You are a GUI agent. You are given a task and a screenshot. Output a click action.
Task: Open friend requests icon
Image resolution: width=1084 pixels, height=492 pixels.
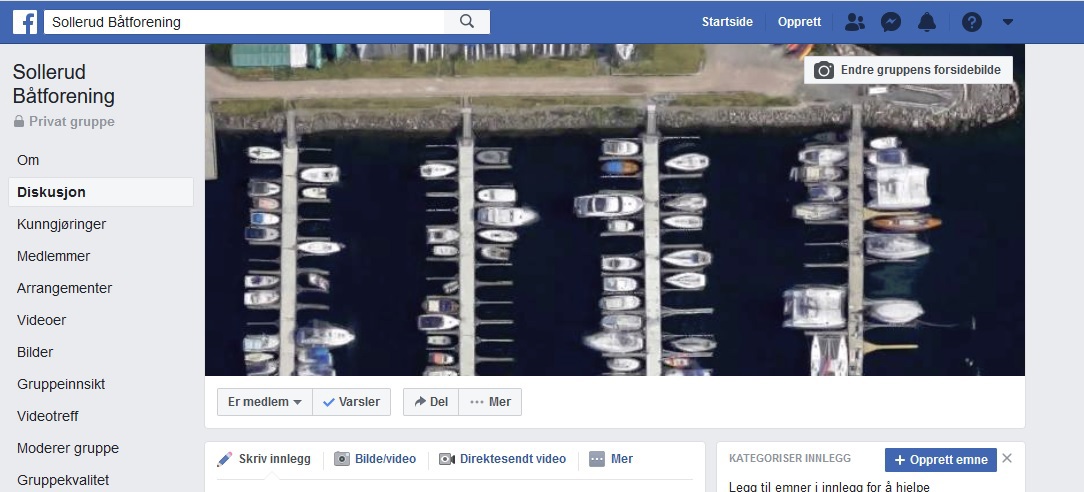click(855, 22)
